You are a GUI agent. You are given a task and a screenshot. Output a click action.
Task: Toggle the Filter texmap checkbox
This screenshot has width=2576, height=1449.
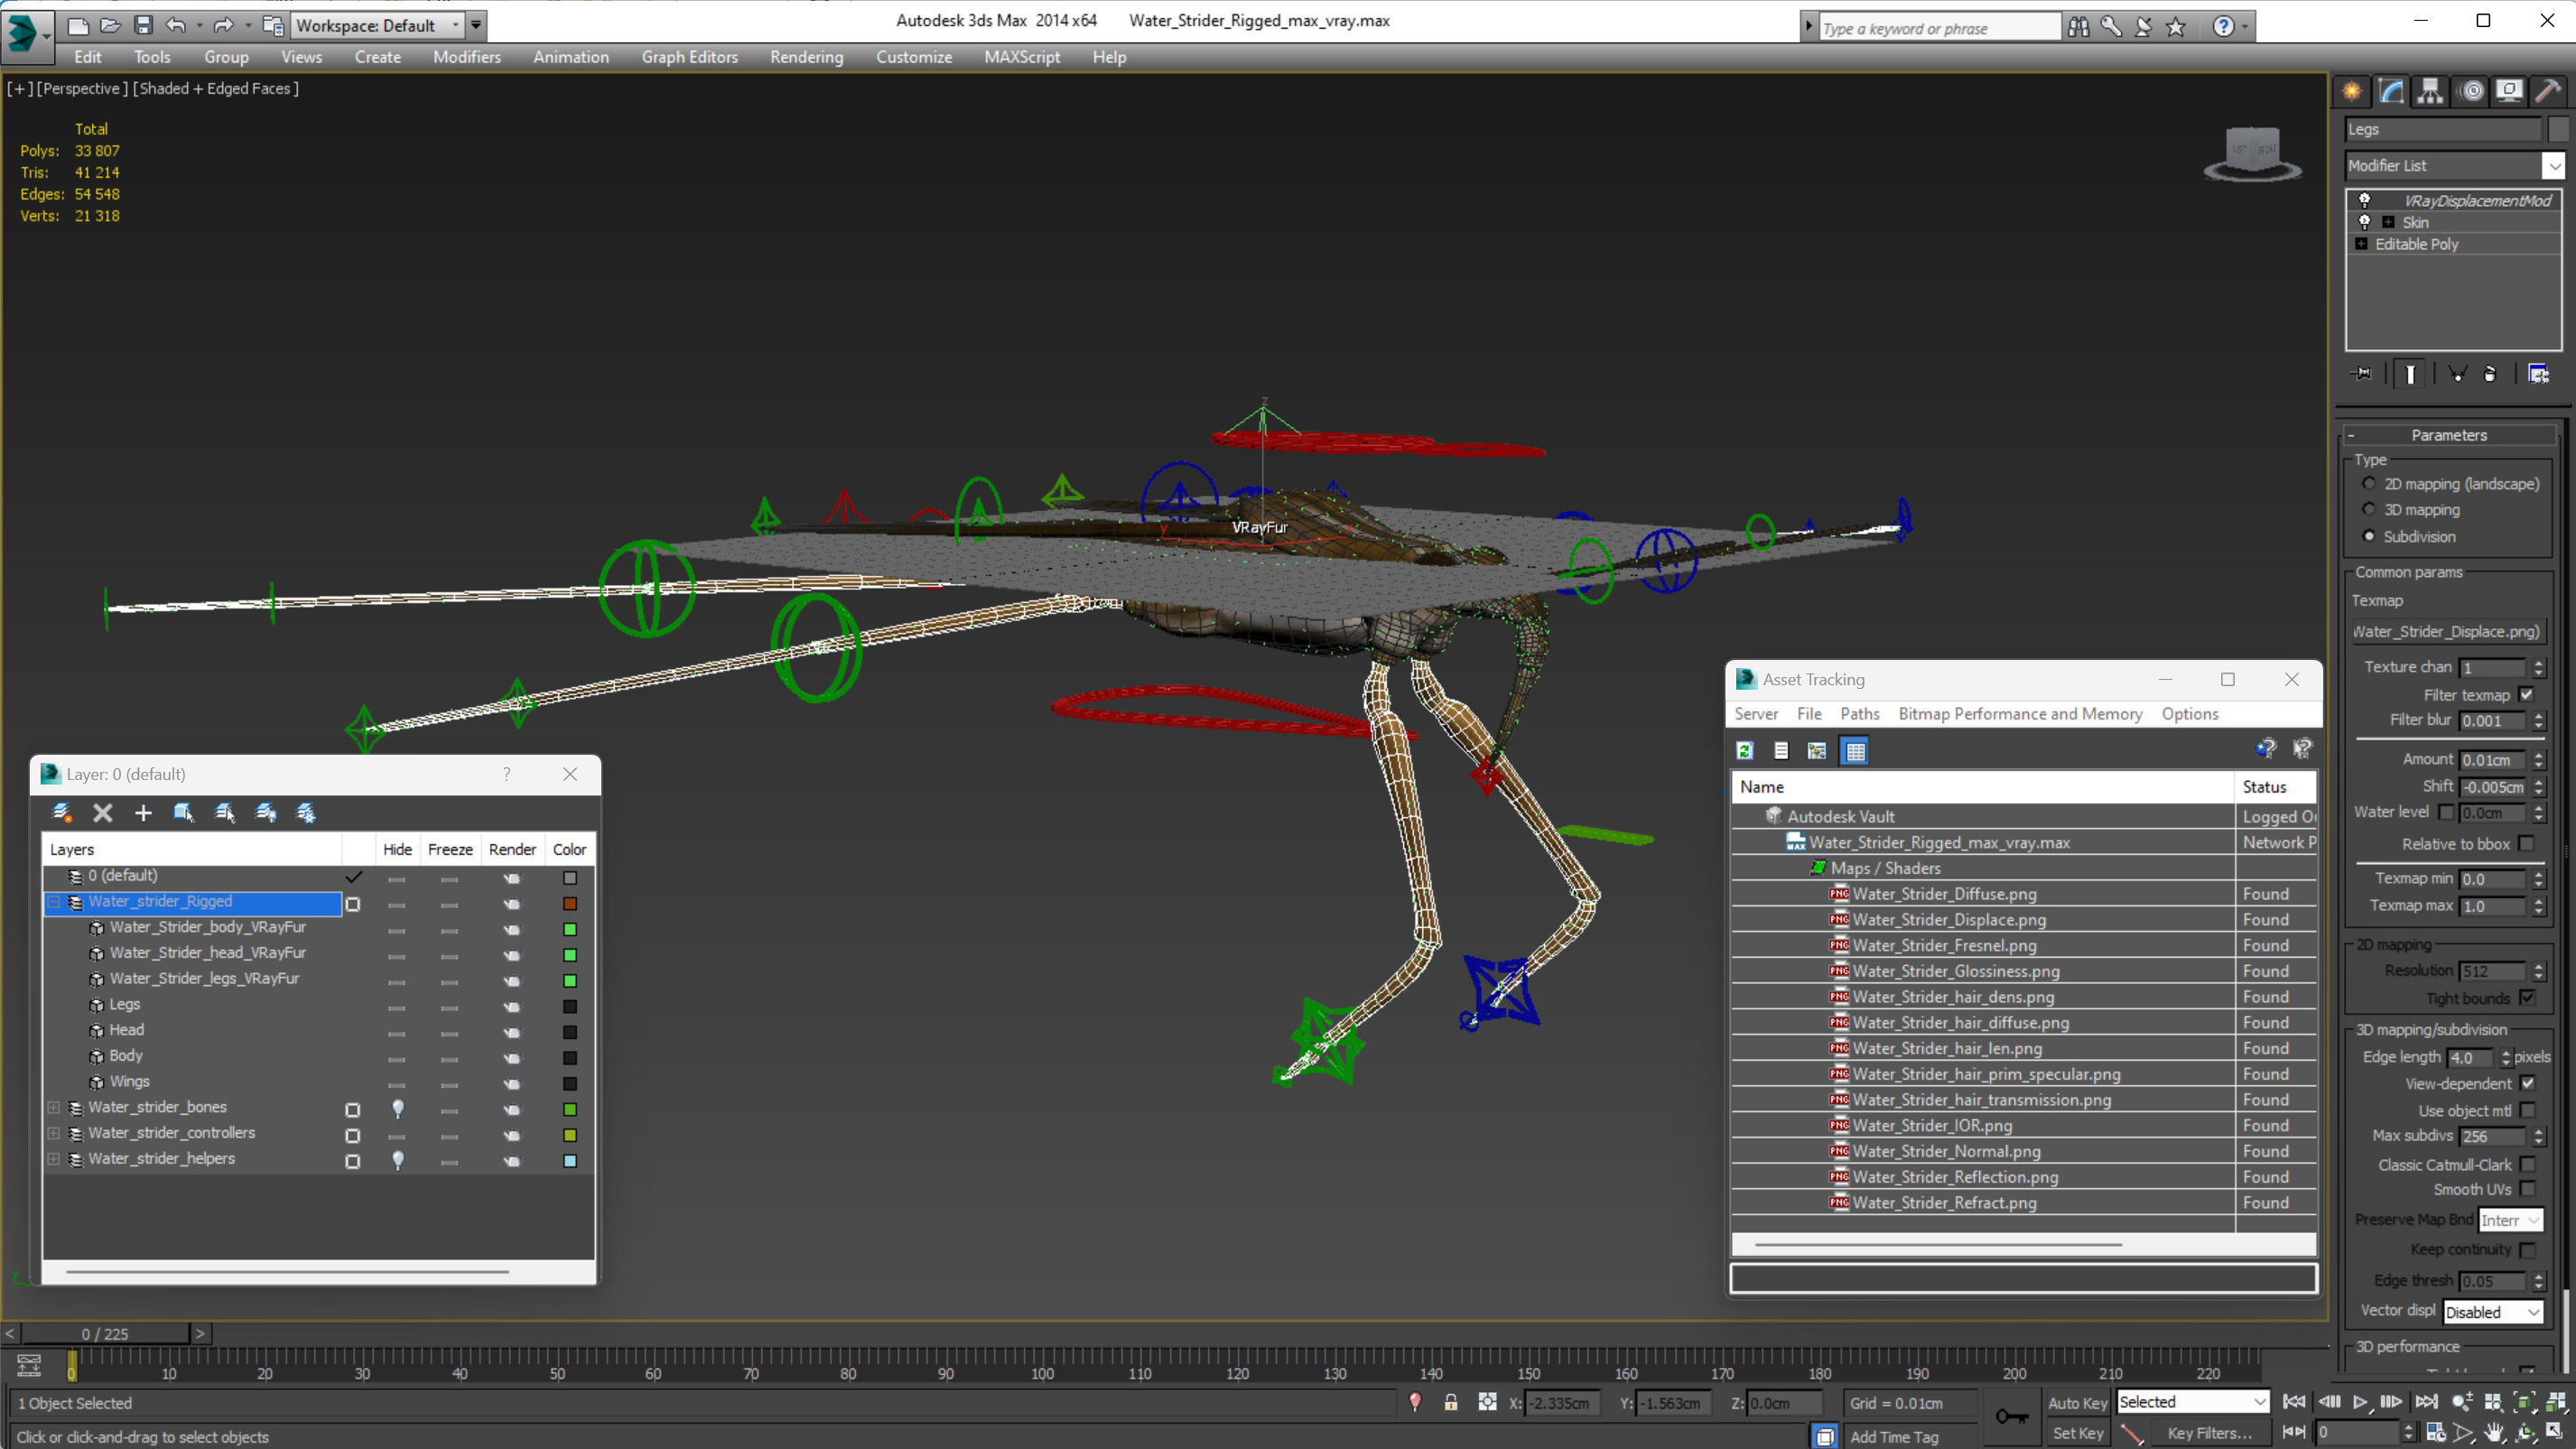click(x=2528, y=694)
